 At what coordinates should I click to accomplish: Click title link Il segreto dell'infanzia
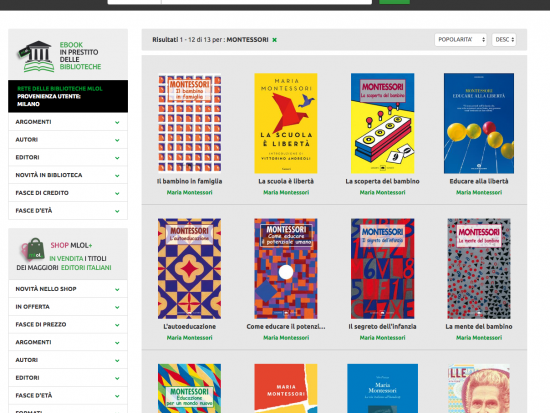coord(382,327)
